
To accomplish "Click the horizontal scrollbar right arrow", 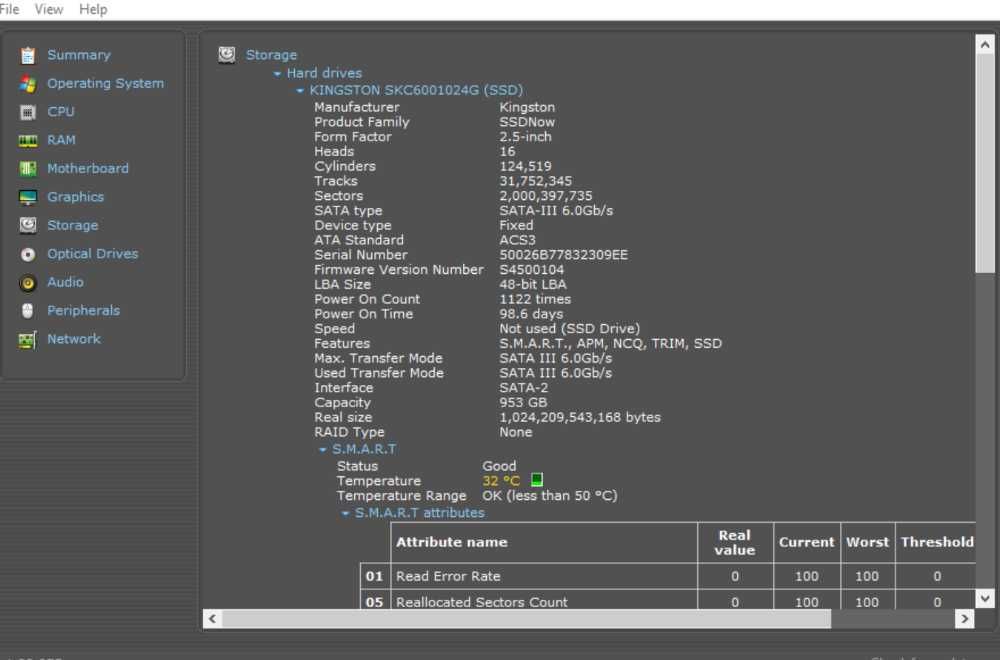I will (964, 619).
